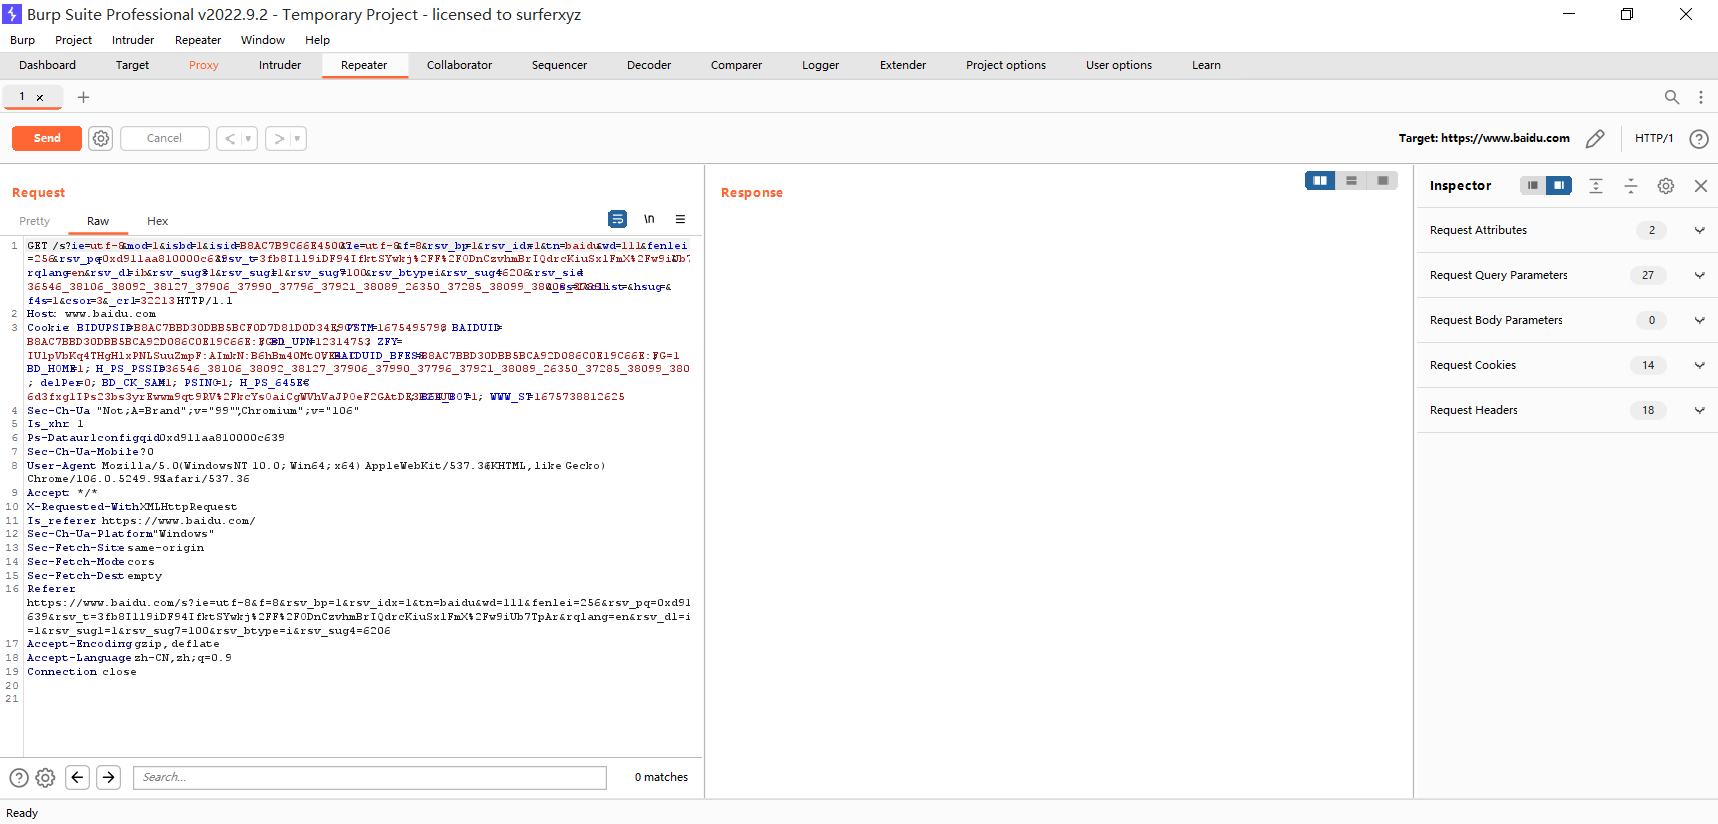Screen dimensions: 1718x824
Task: Open forward history dropdown arrow
Action: click(298, 138)
